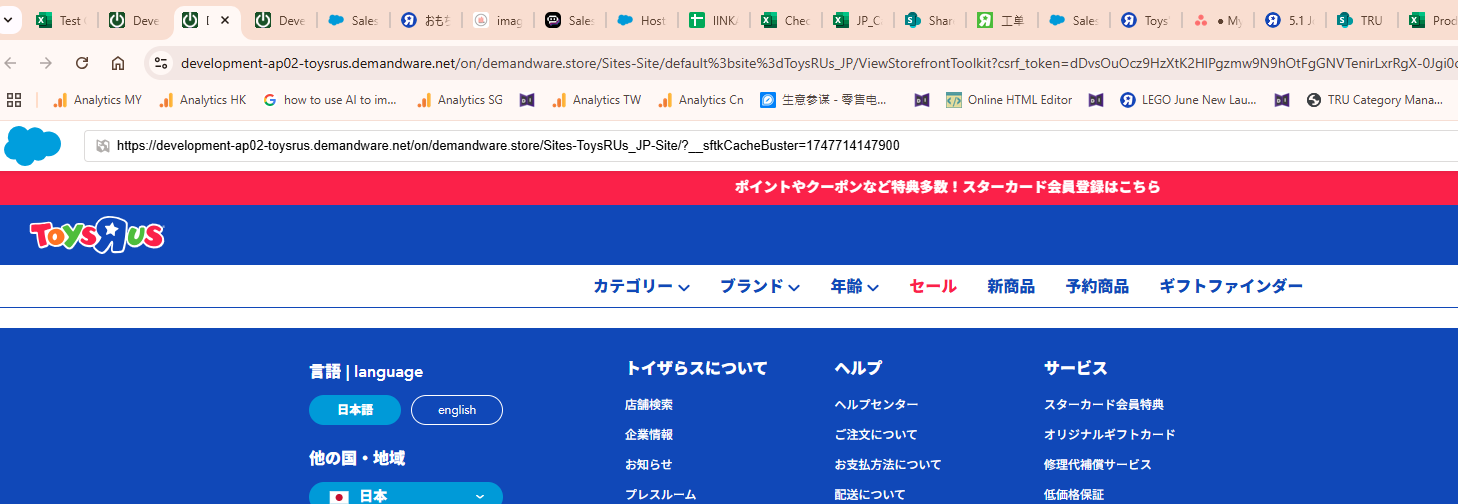Click the Salesforce cloud logo in toolkit bar

tap(33, 146)
